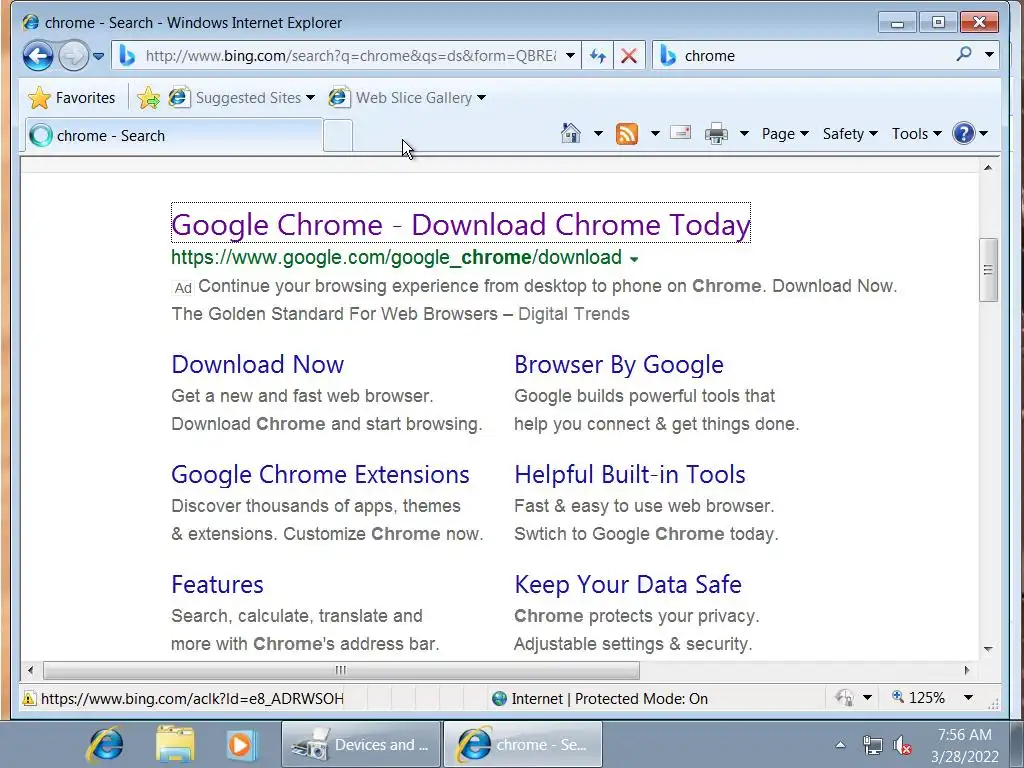The height and width of the screenshot is (768, 1024).
Task: Click Add to Favorites Bar icon
Action: pos(149,98)
